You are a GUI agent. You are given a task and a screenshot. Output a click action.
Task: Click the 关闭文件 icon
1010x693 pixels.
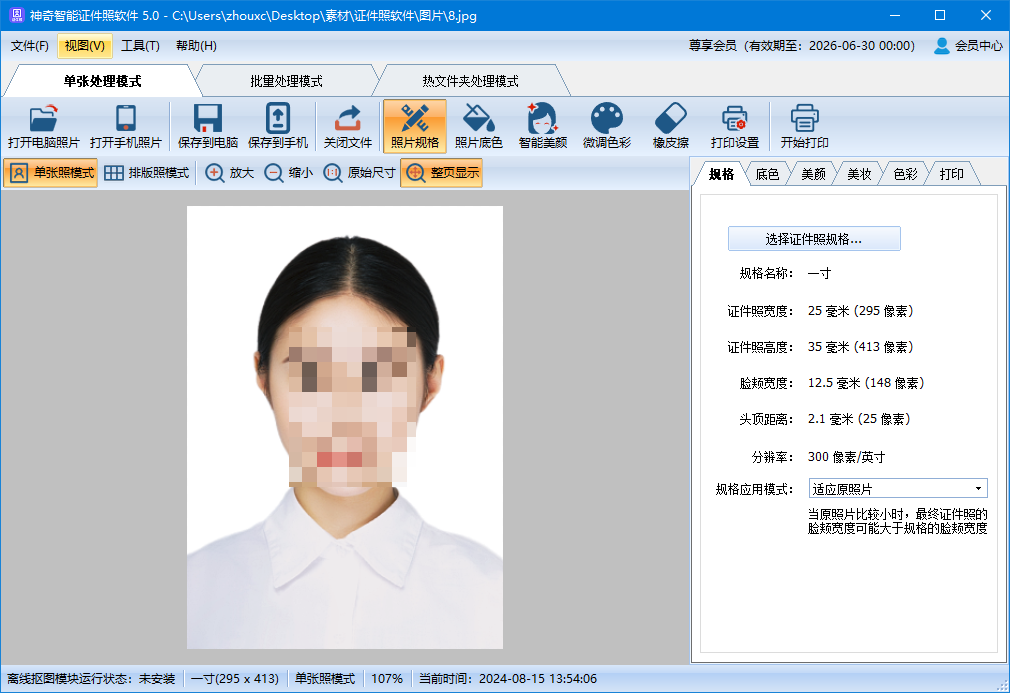[x=347, y=119]
